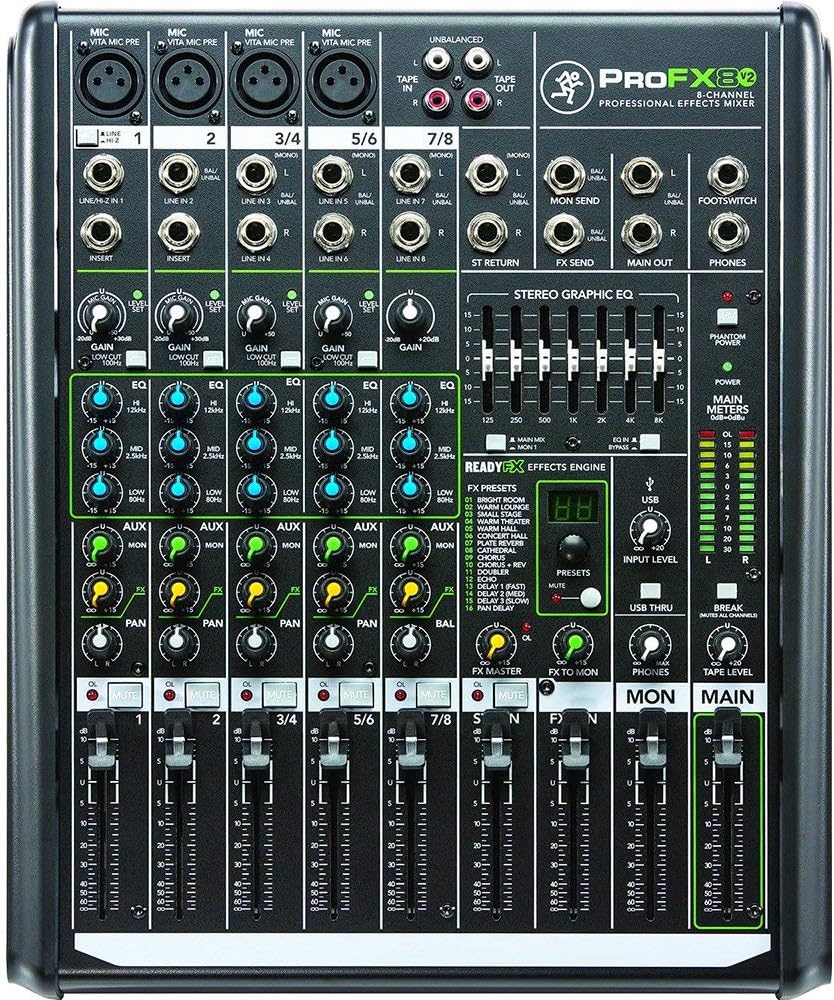
Task: Mute channel 5/6
Action: pyautogui.click(x=356, y=694)
